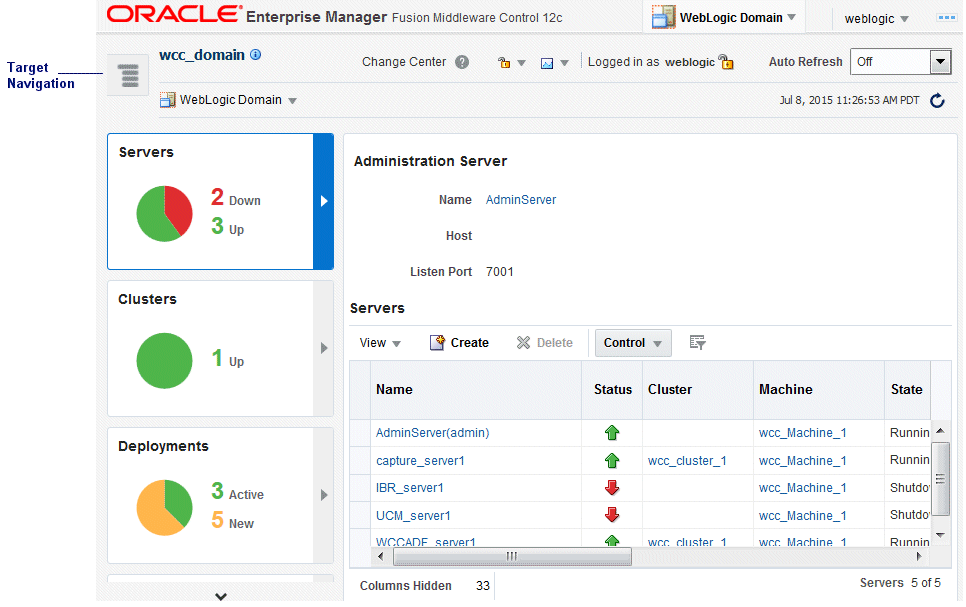Click the Change Center lock icon
Screen dimensions: 966x607
click(x=504, y=62)
